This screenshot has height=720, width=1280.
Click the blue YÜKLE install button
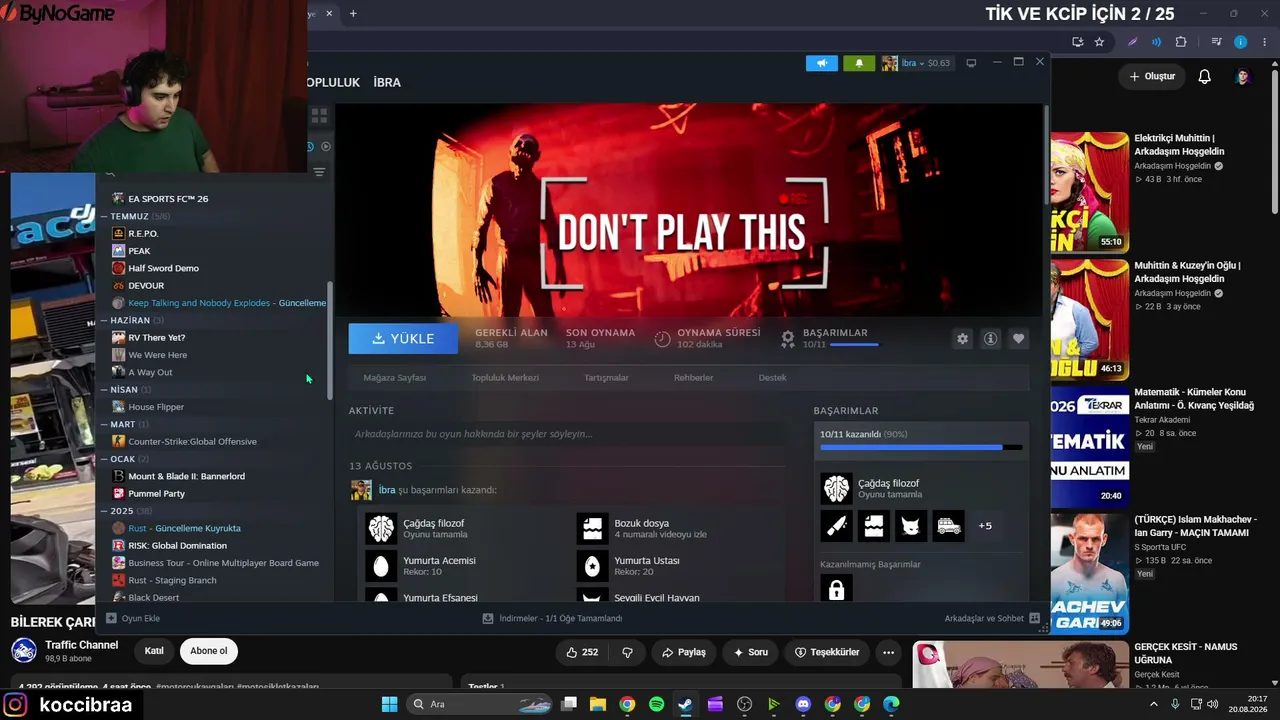point(403,339)
